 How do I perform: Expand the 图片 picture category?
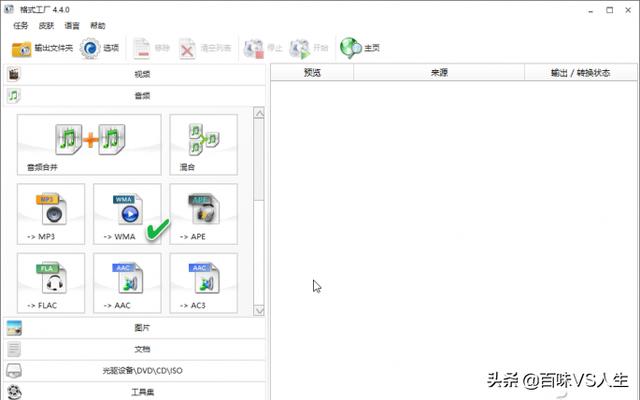(135, 328)
